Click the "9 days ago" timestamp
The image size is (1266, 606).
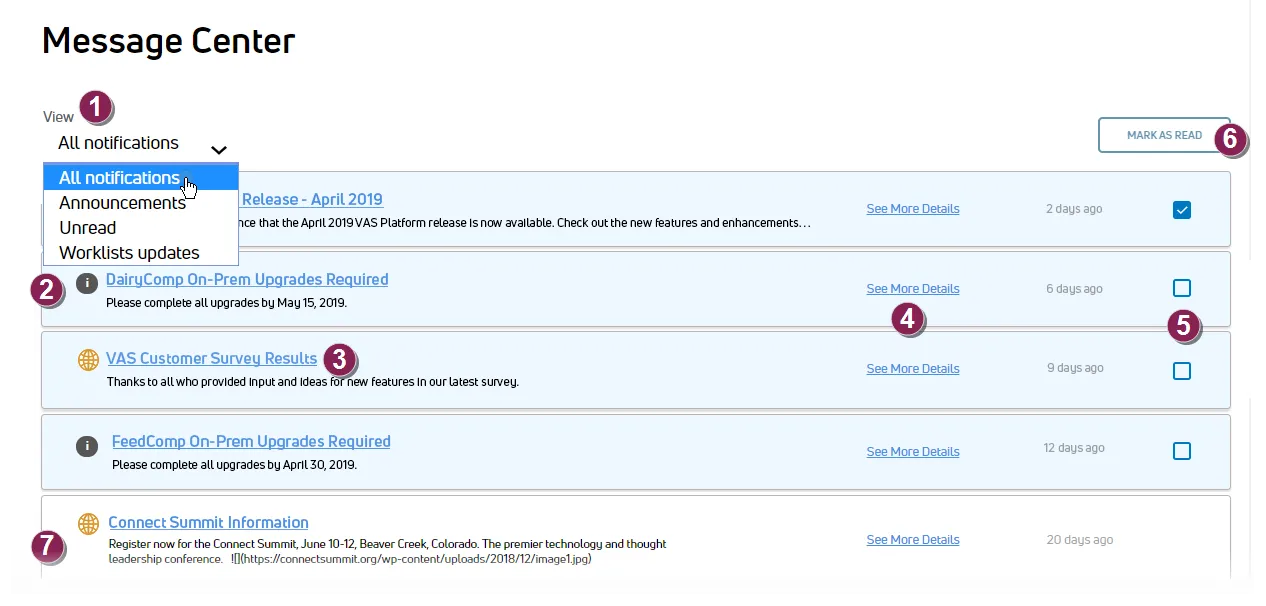(x=1075, y=368)
